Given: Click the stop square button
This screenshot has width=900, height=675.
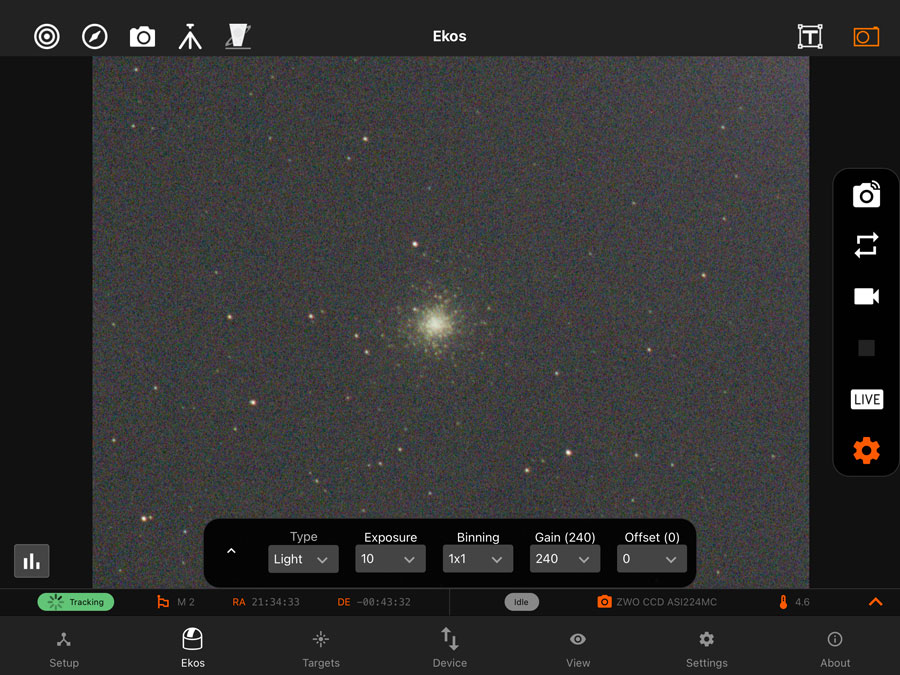Looking at the screenshot, I should click(x=866, y=348).
